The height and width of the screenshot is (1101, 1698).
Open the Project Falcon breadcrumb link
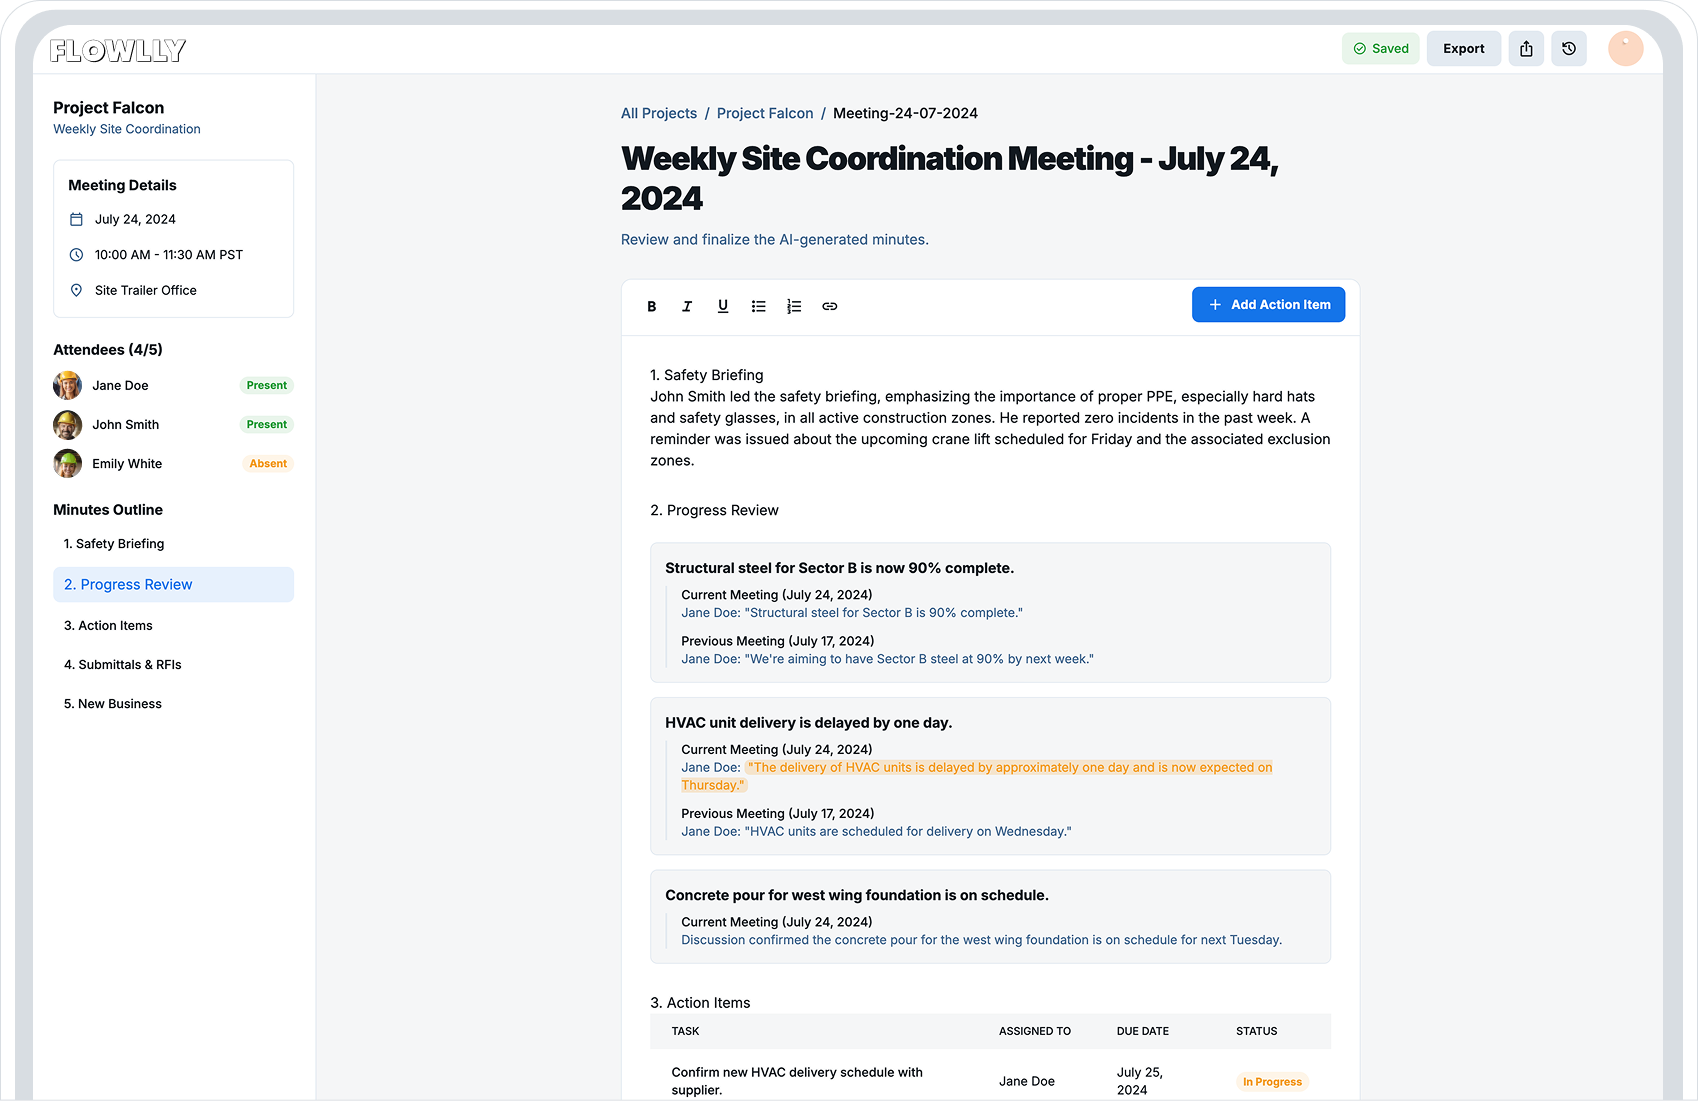[765, 113]
